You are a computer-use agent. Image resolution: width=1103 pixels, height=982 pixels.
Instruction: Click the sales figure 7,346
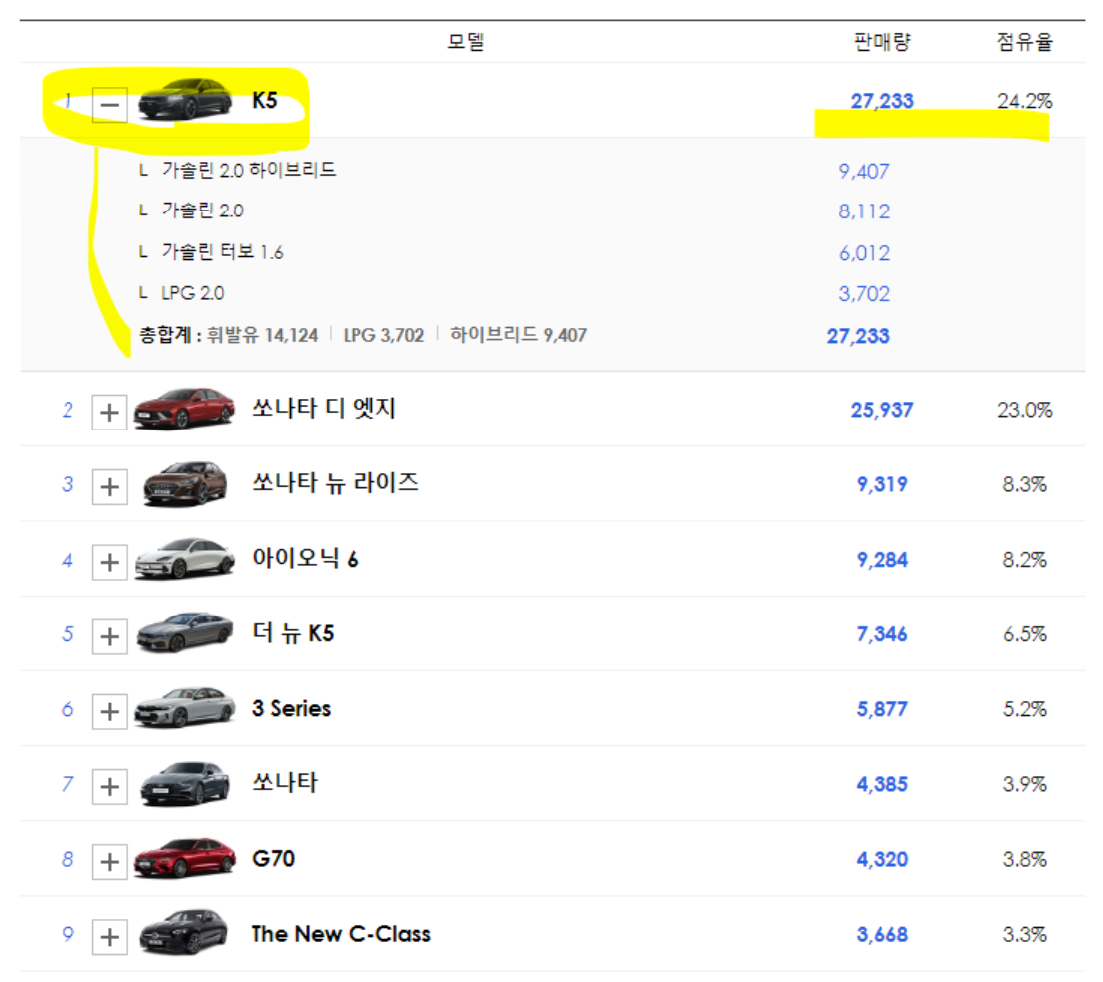[882, 635]
